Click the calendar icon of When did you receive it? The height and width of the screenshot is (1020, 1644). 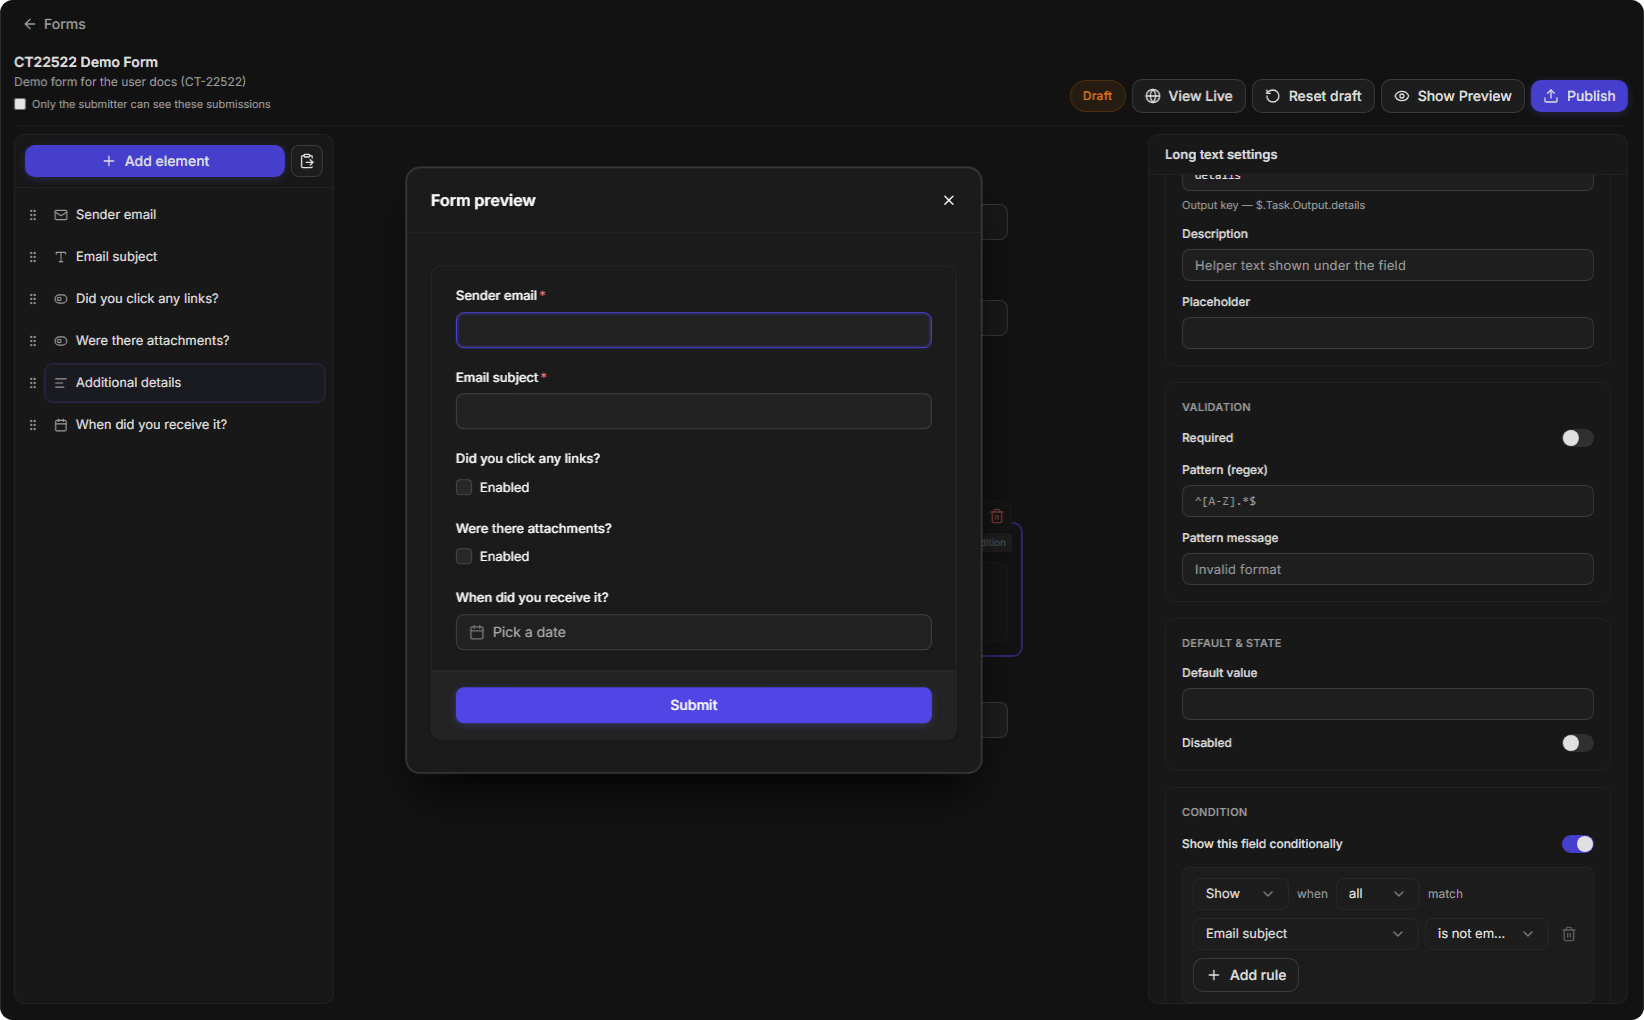61,425
